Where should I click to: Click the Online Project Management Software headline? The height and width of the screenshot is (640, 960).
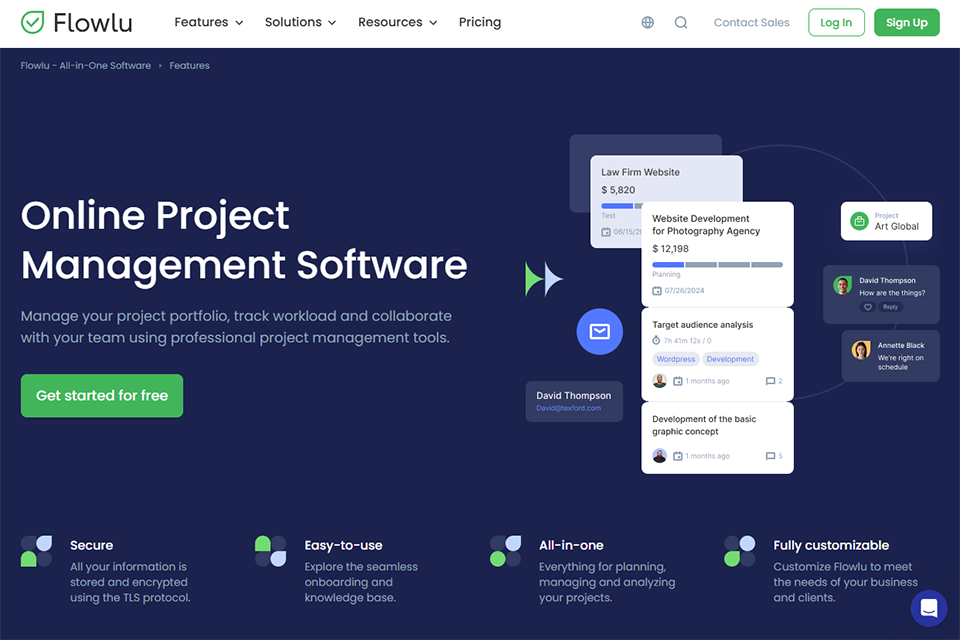244,240
